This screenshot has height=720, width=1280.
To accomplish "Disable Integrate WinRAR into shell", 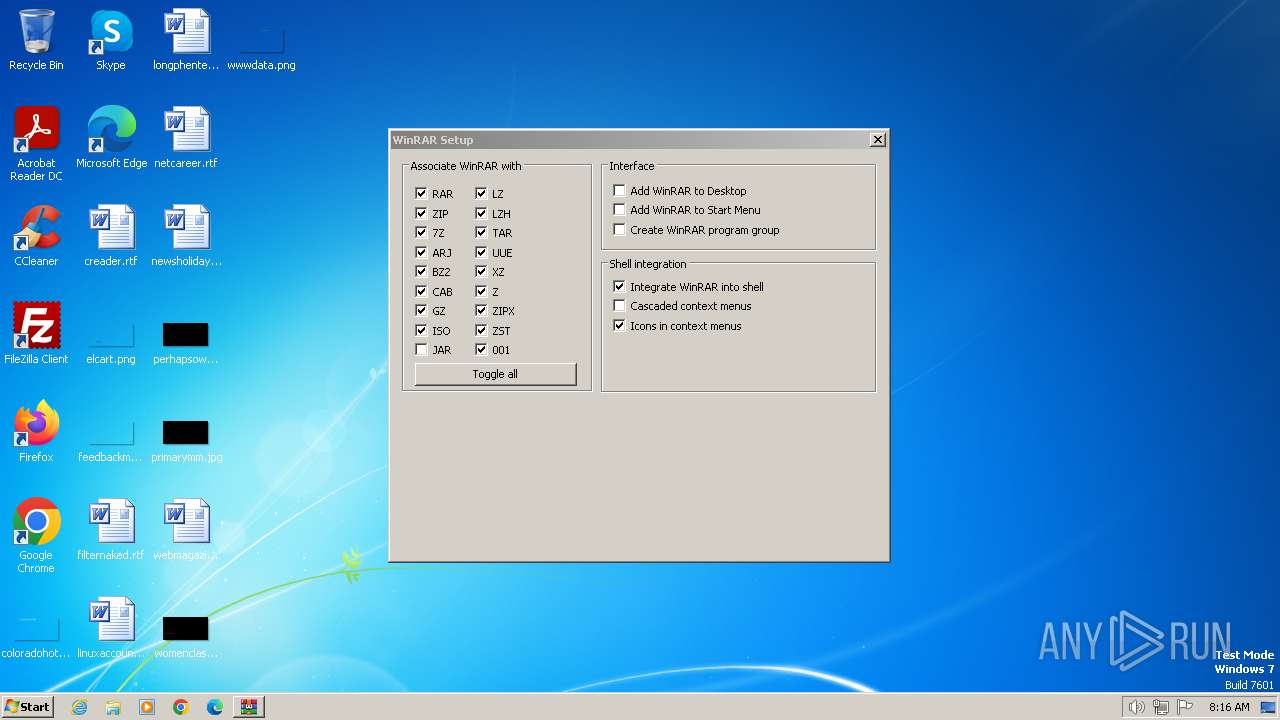I will pyautogui.click(x=619, y=286).
